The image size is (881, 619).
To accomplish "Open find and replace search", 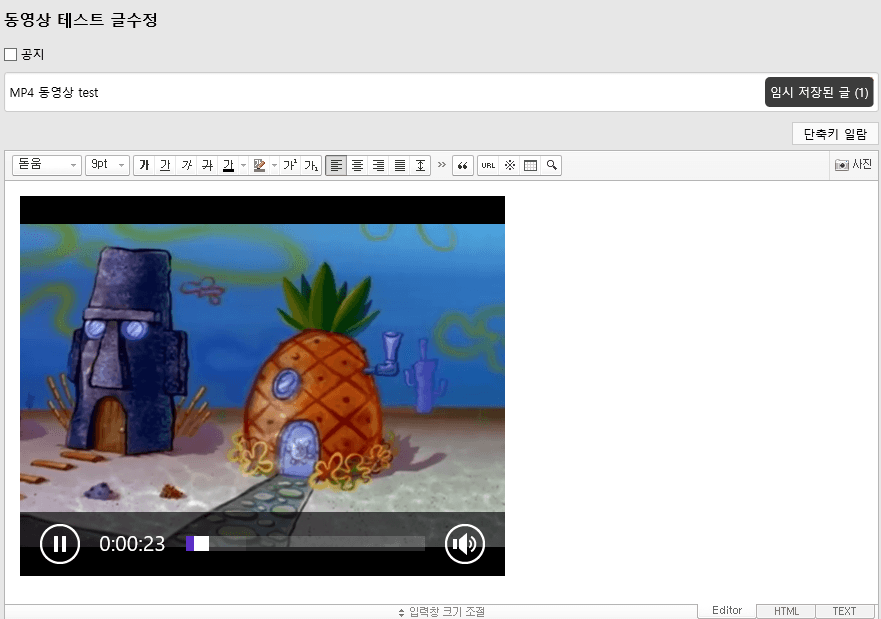I will click(x=551, y=165).
